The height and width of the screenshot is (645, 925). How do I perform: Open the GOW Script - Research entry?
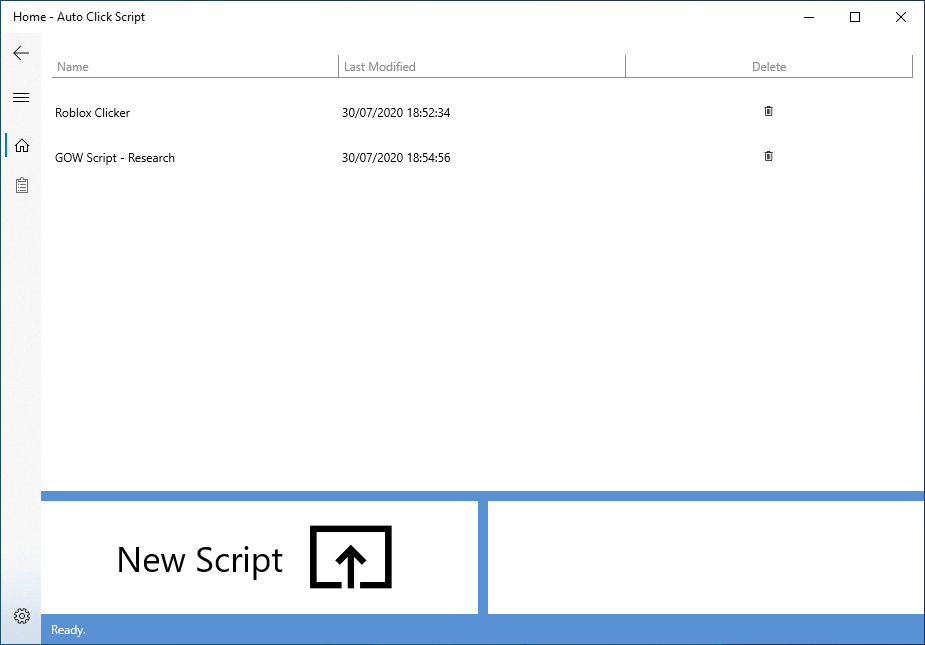click(115, 157)
